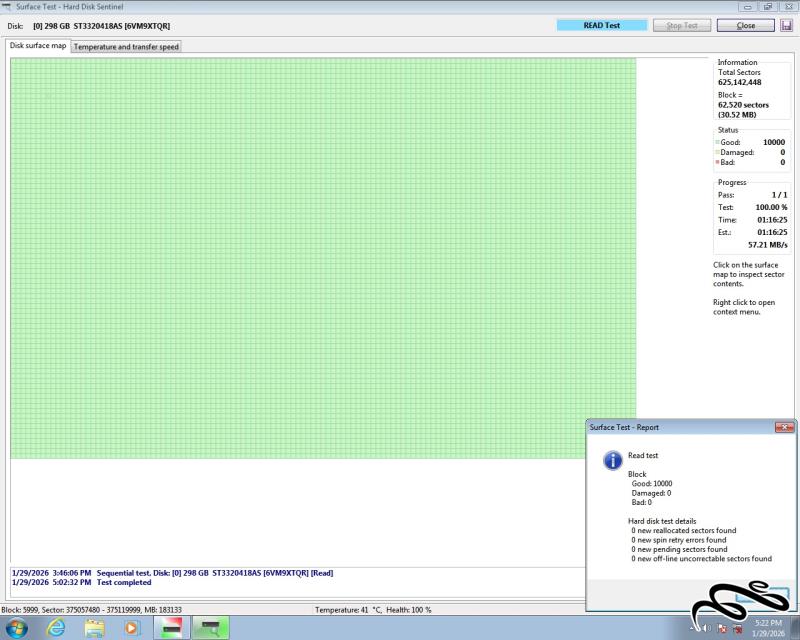Viewport: 800px width, 640px height.
Task: Click the blue information icon in the report
Action: (612, 459)
